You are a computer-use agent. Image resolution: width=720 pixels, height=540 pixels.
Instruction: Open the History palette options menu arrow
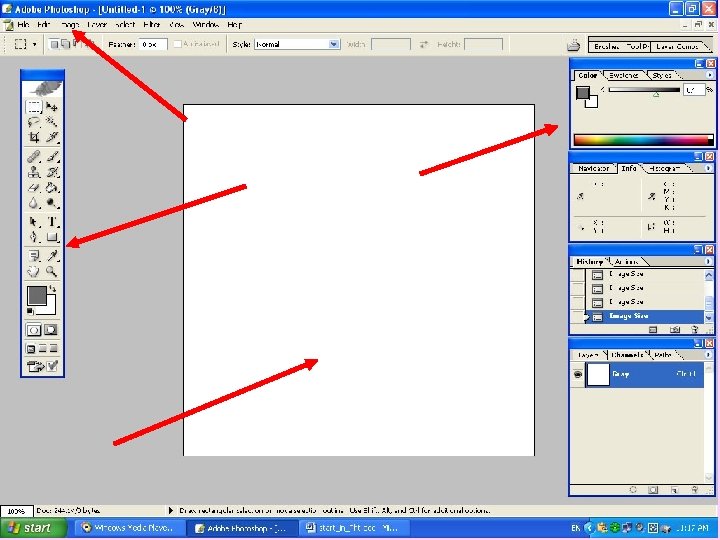tap(709, 261)
